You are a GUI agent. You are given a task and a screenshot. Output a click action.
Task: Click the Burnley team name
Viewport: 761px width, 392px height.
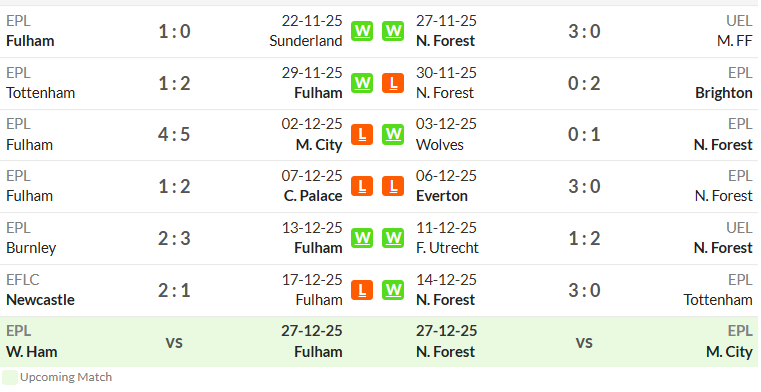click(31, 248)
